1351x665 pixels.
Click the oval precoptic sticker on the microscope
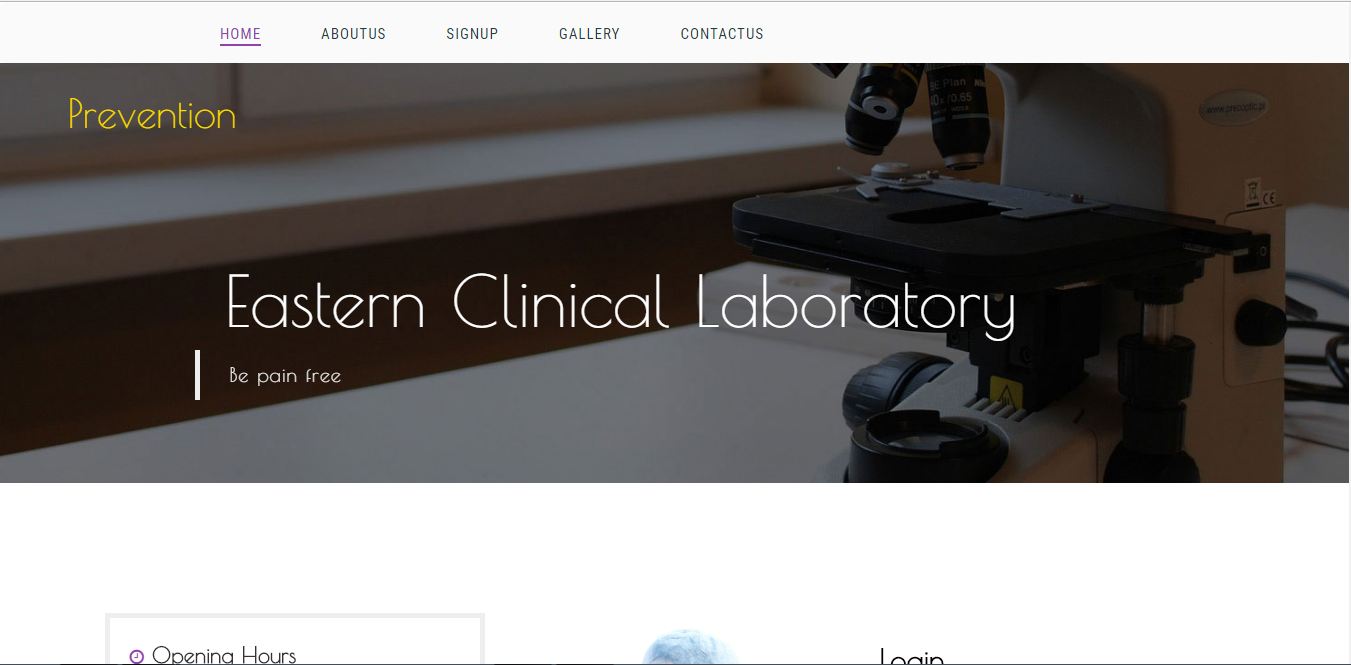(x=1233, y=108)
